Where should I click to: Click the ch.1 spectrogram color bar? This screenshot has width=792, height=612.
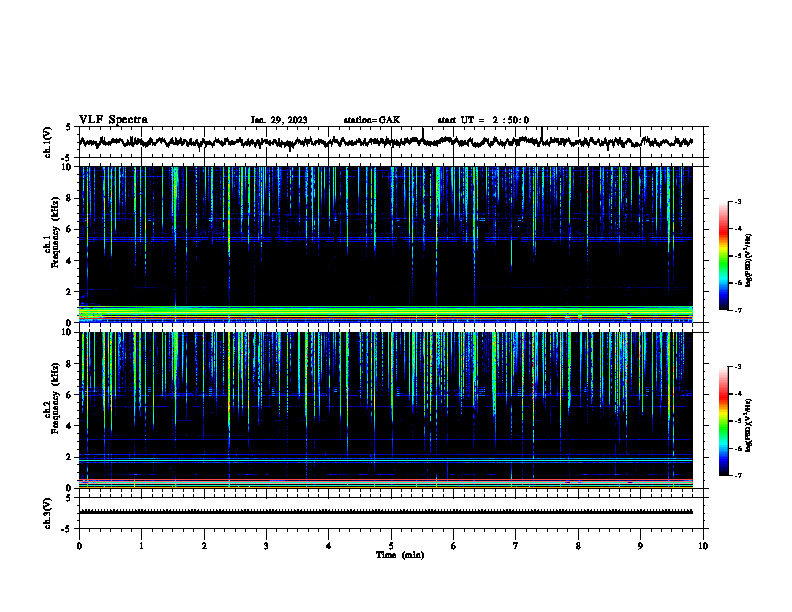[723, 256]
